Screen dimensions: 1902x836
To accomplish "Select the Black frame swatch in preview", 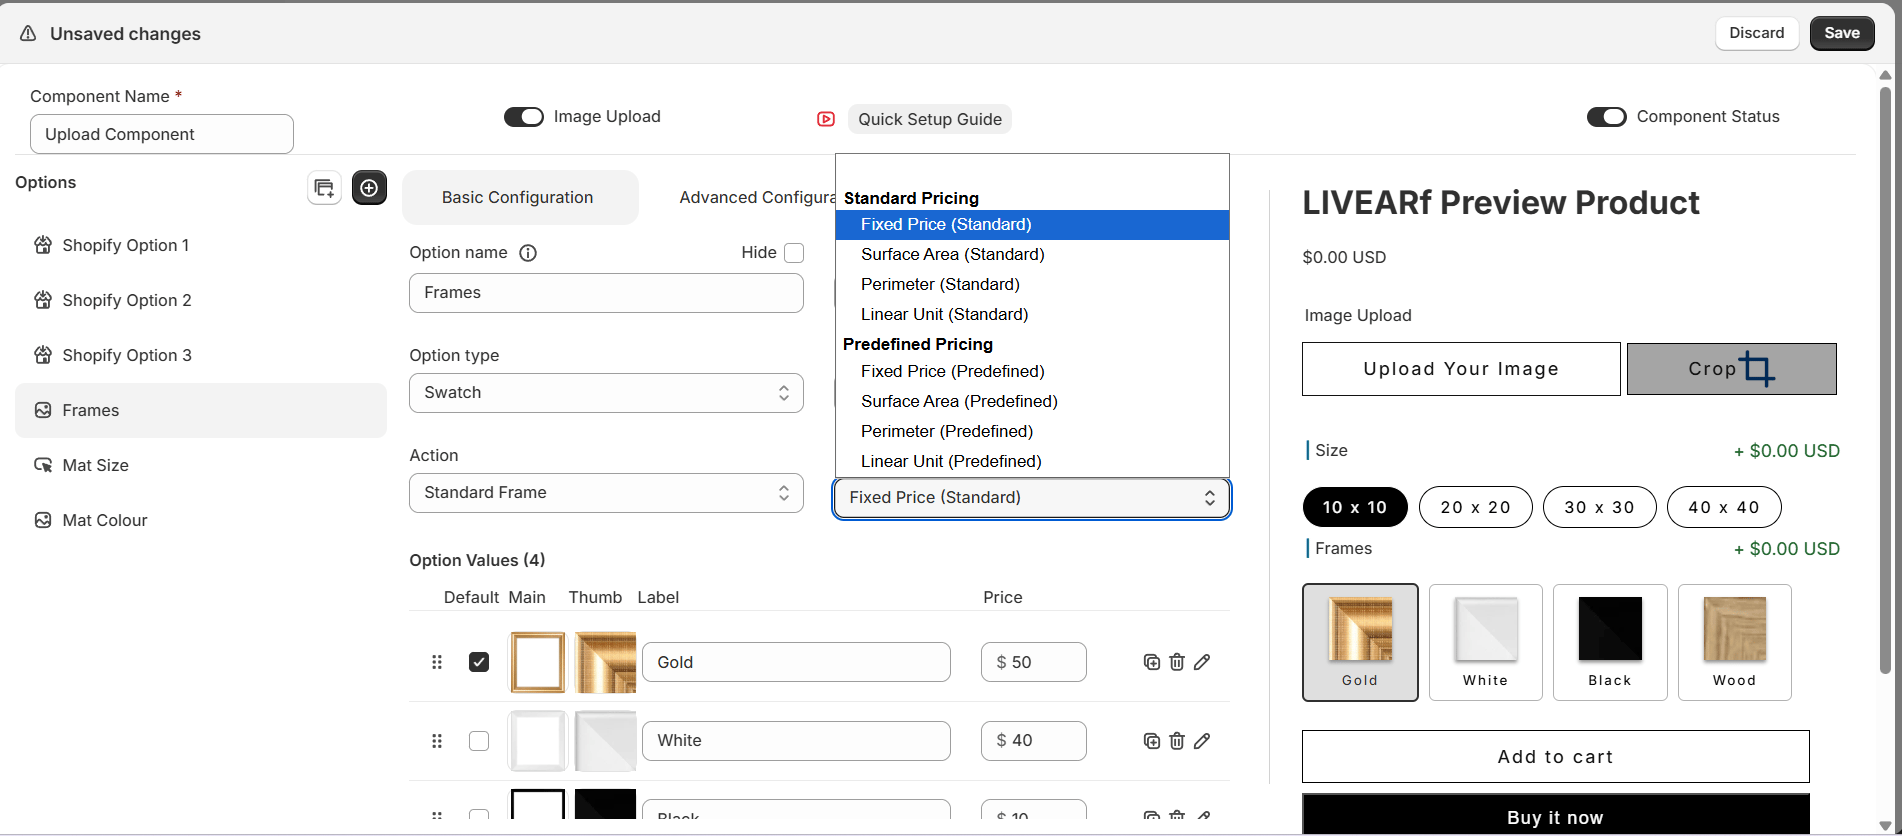I will click(1610, 642).
